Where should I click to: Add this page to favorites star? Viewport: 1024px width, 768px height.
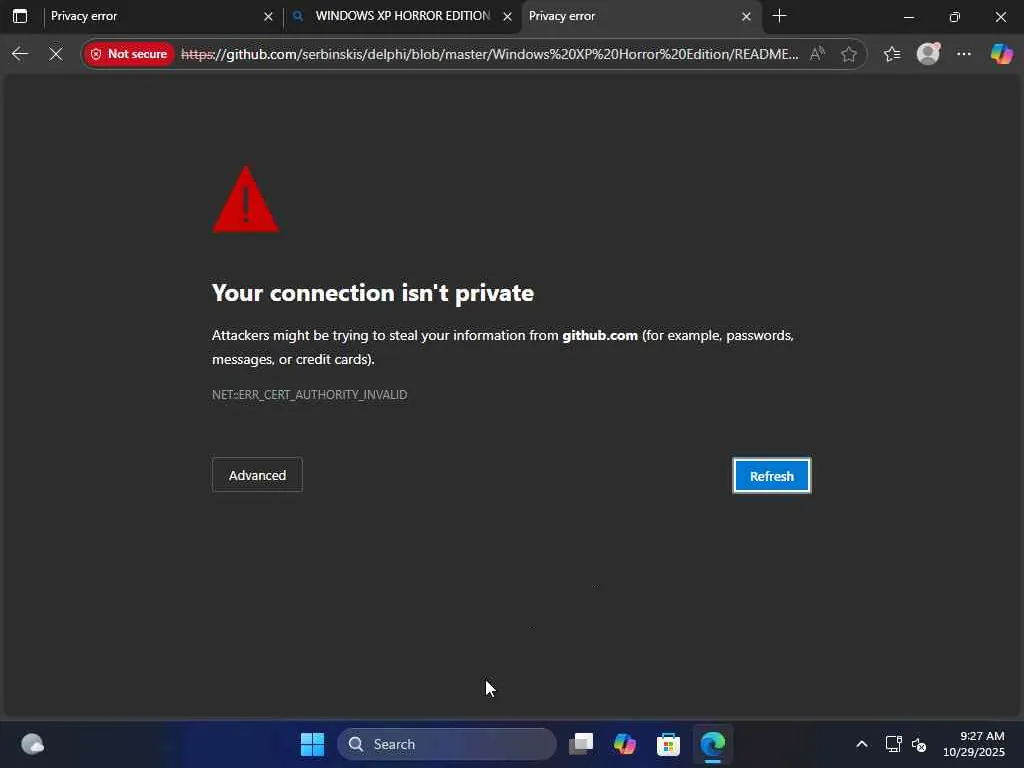click(848, 54)
